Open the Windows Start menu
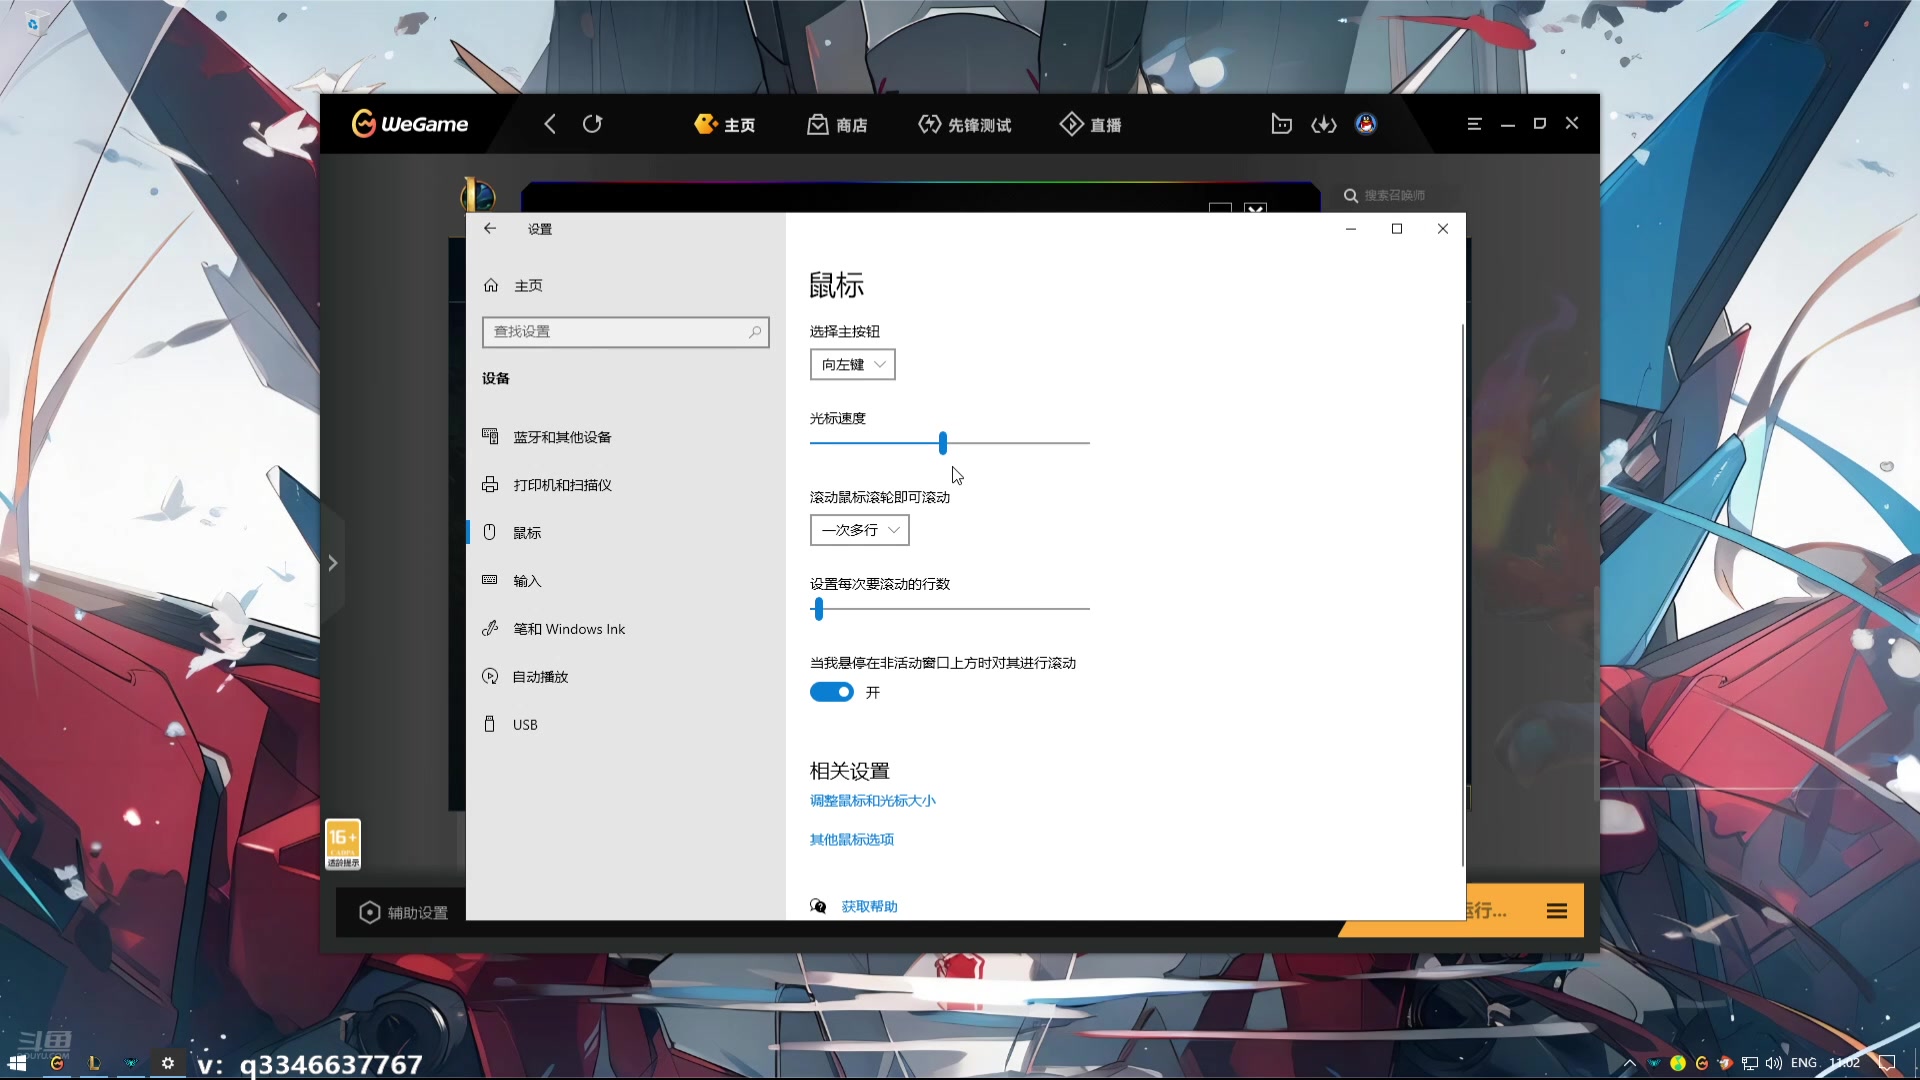 17,1063
